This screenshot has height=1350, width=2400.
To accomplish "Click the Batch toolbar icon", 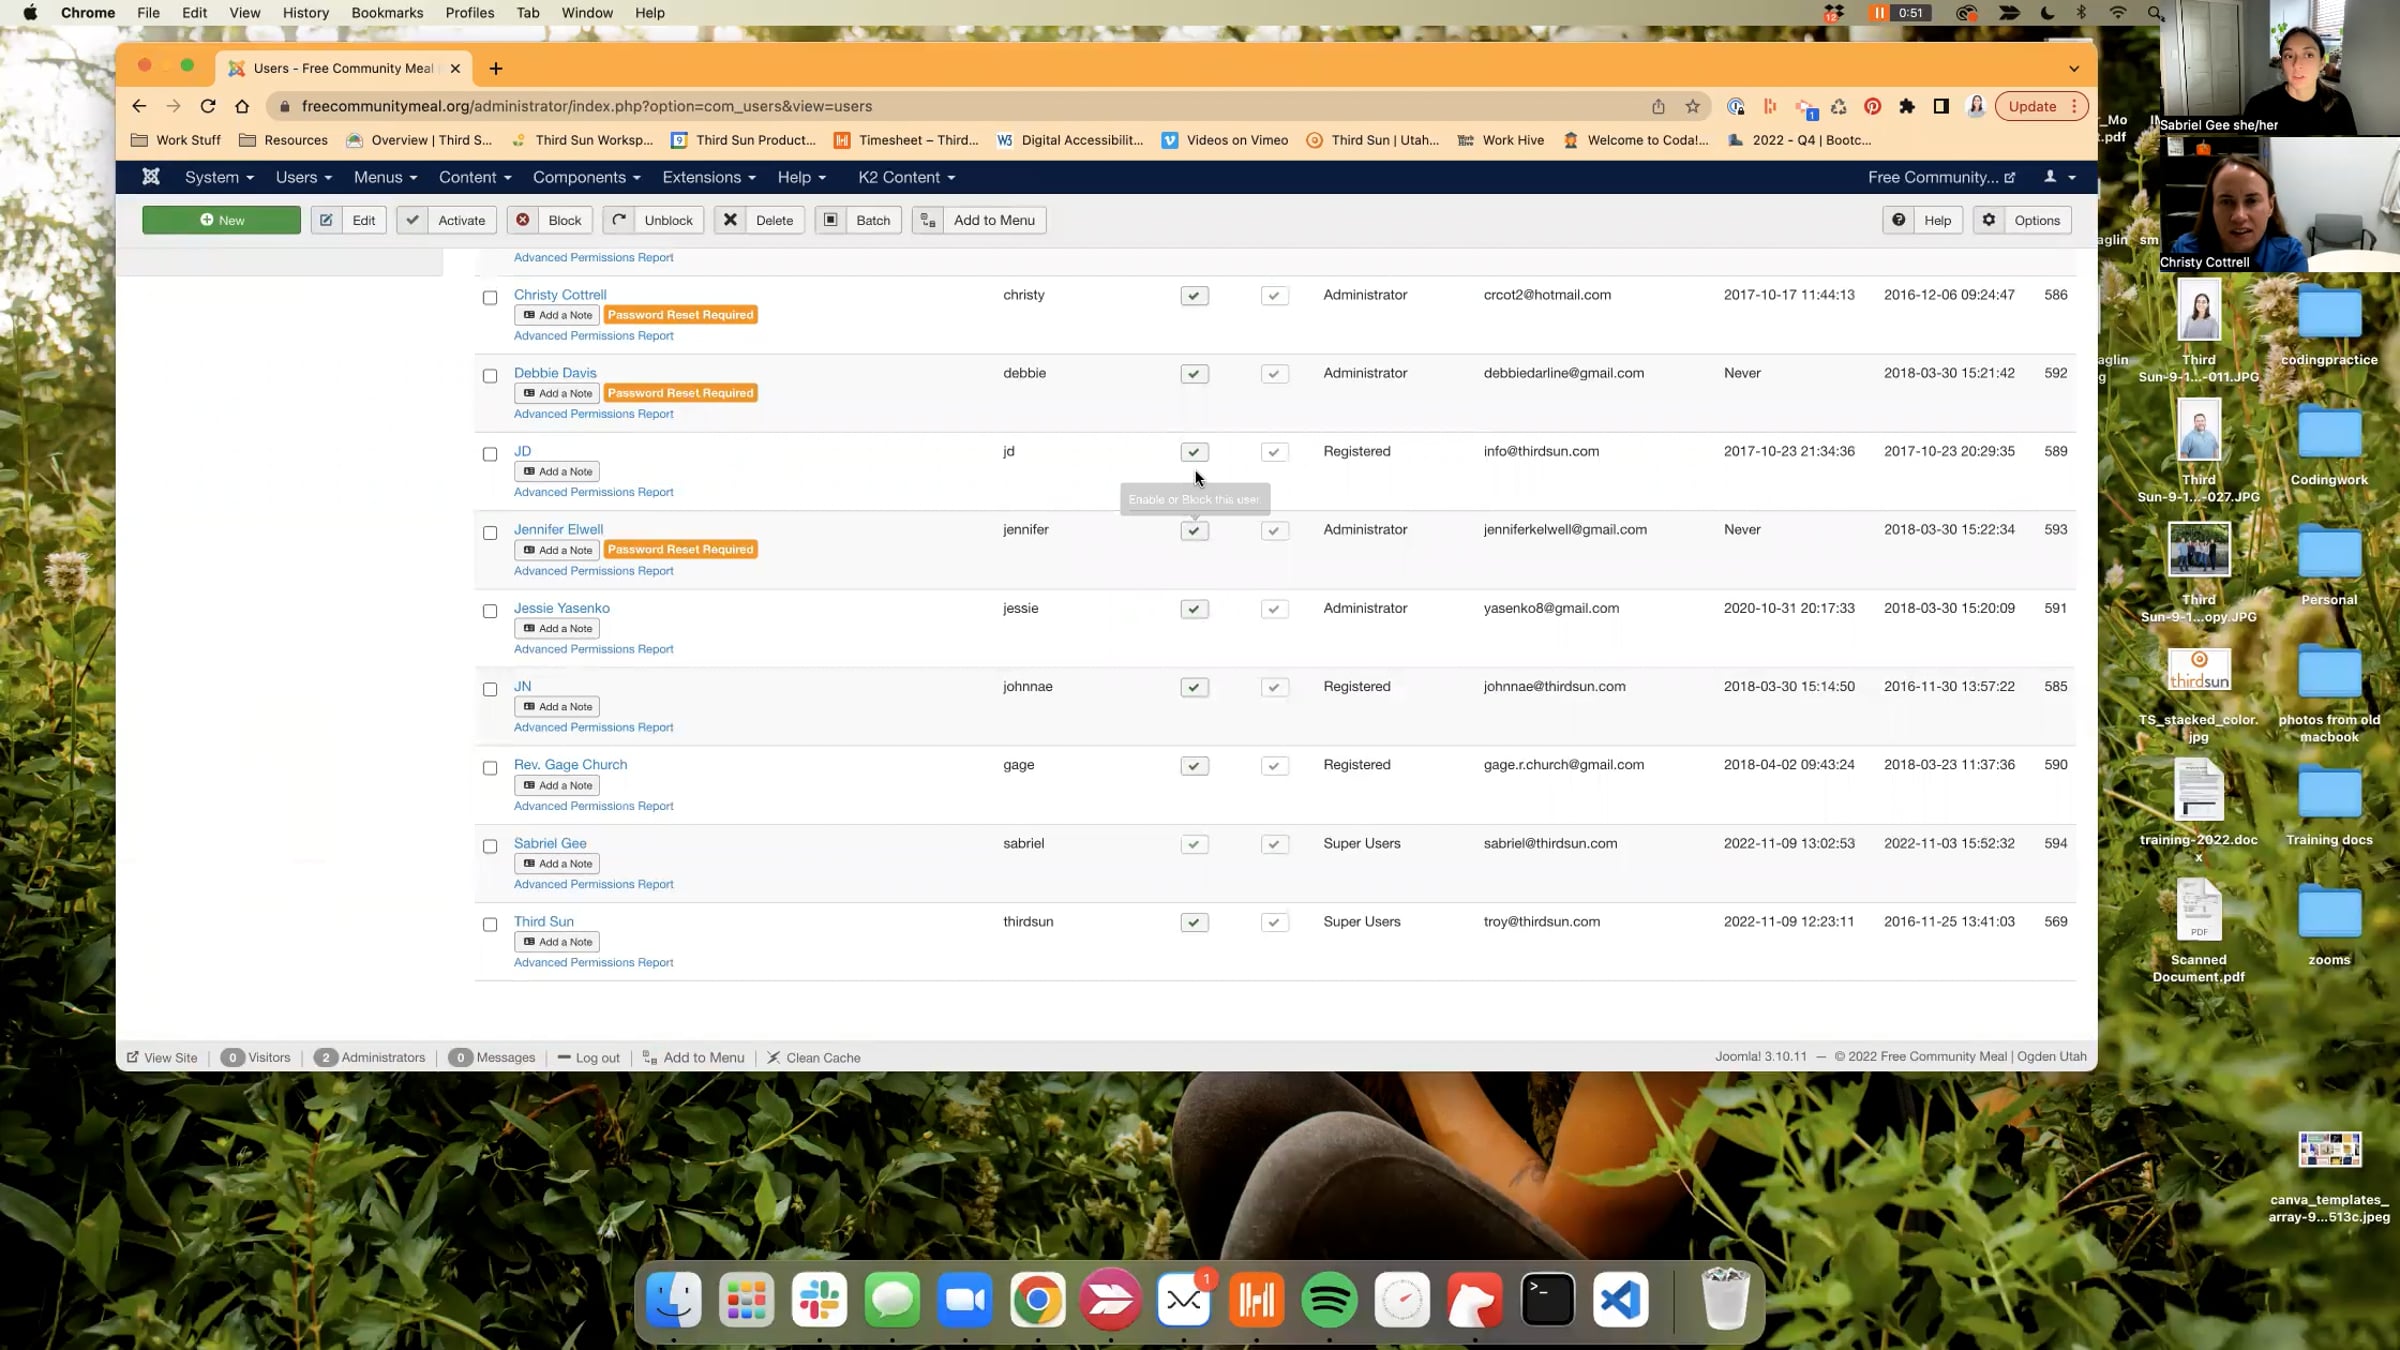I will (831, 220).
